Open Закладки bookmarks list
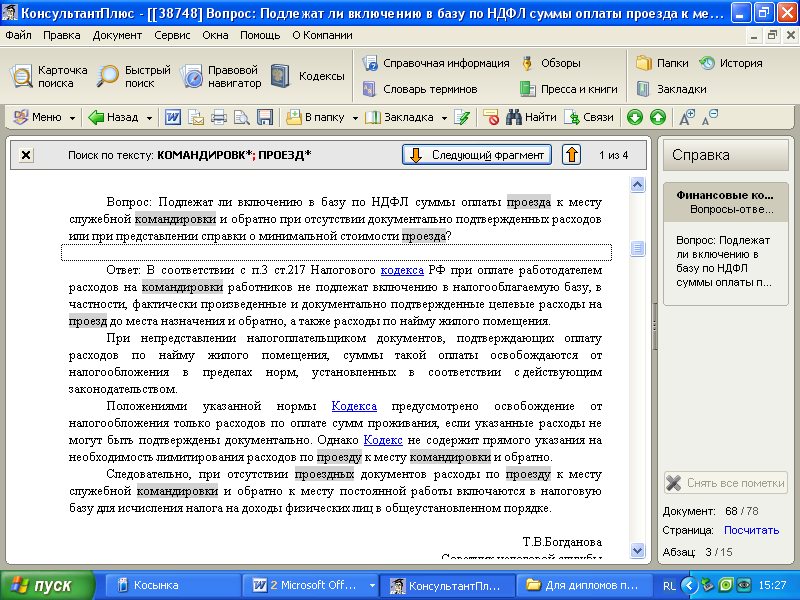 point(671,89)
